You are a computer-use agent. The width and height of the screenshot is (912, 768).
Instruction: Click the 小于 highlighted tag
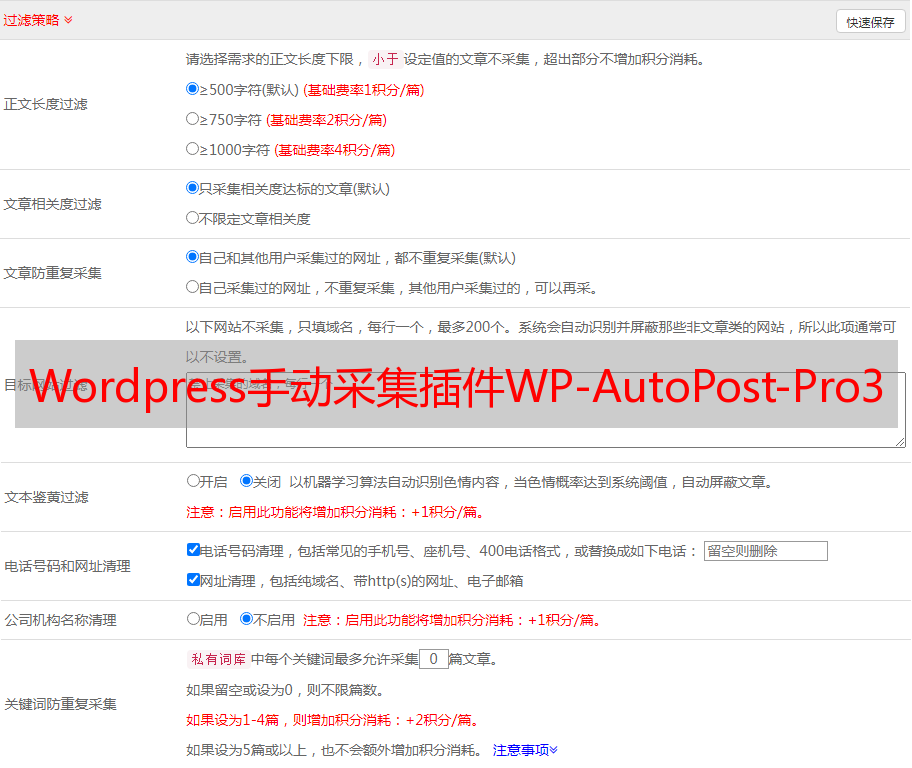coord(385,59)
